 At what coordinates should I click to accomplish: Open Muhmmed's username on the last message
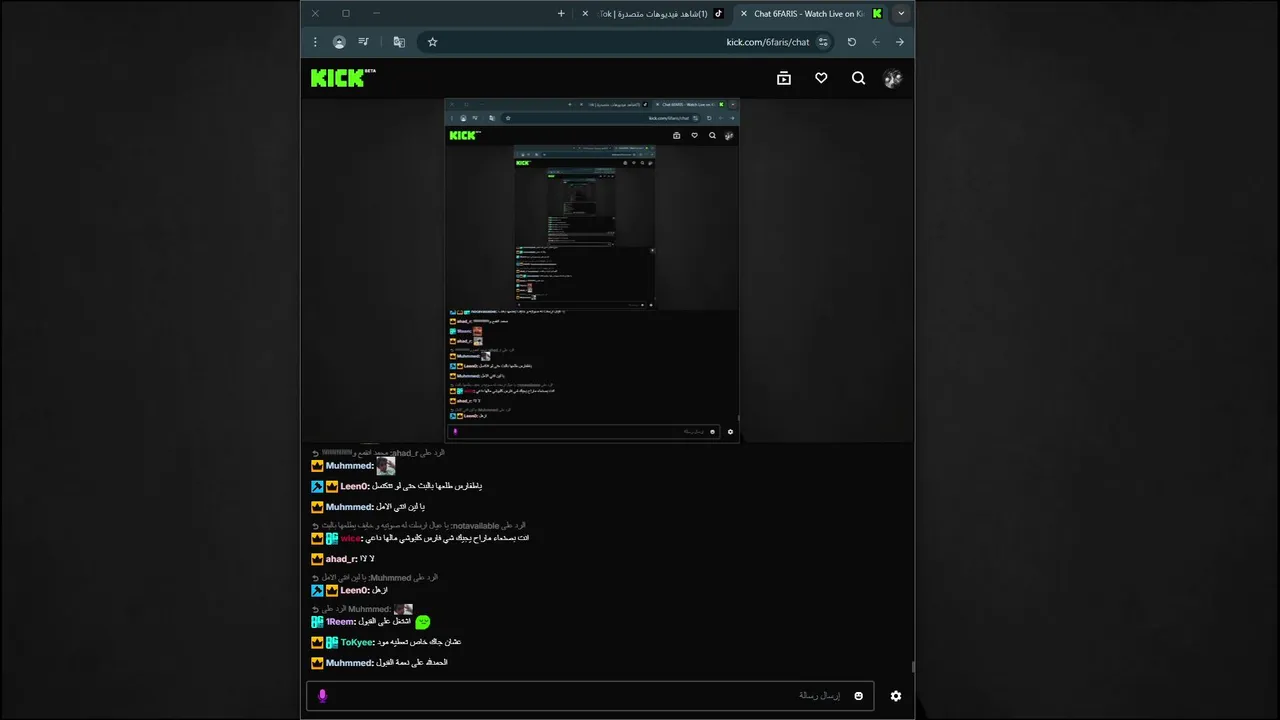pyautogui.click(x=350, y=662)
